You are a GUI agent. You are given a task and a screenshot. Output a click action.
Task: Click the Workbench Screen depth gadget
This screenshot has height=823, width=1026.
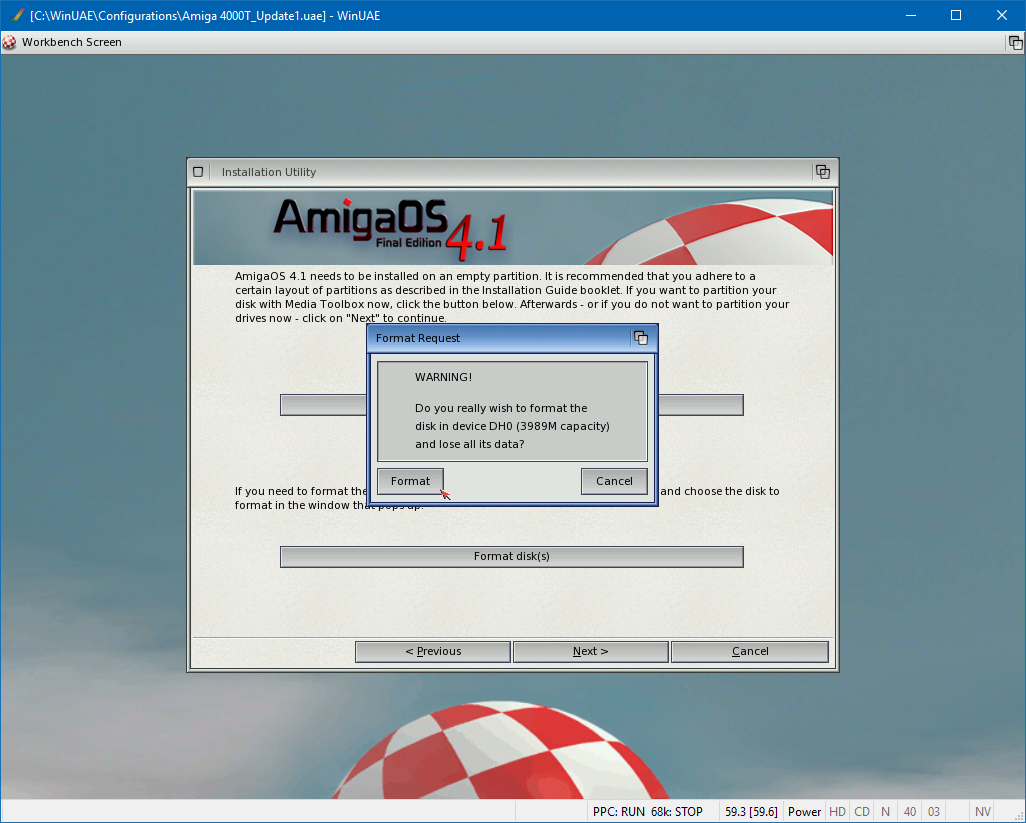pos(1015,42)
